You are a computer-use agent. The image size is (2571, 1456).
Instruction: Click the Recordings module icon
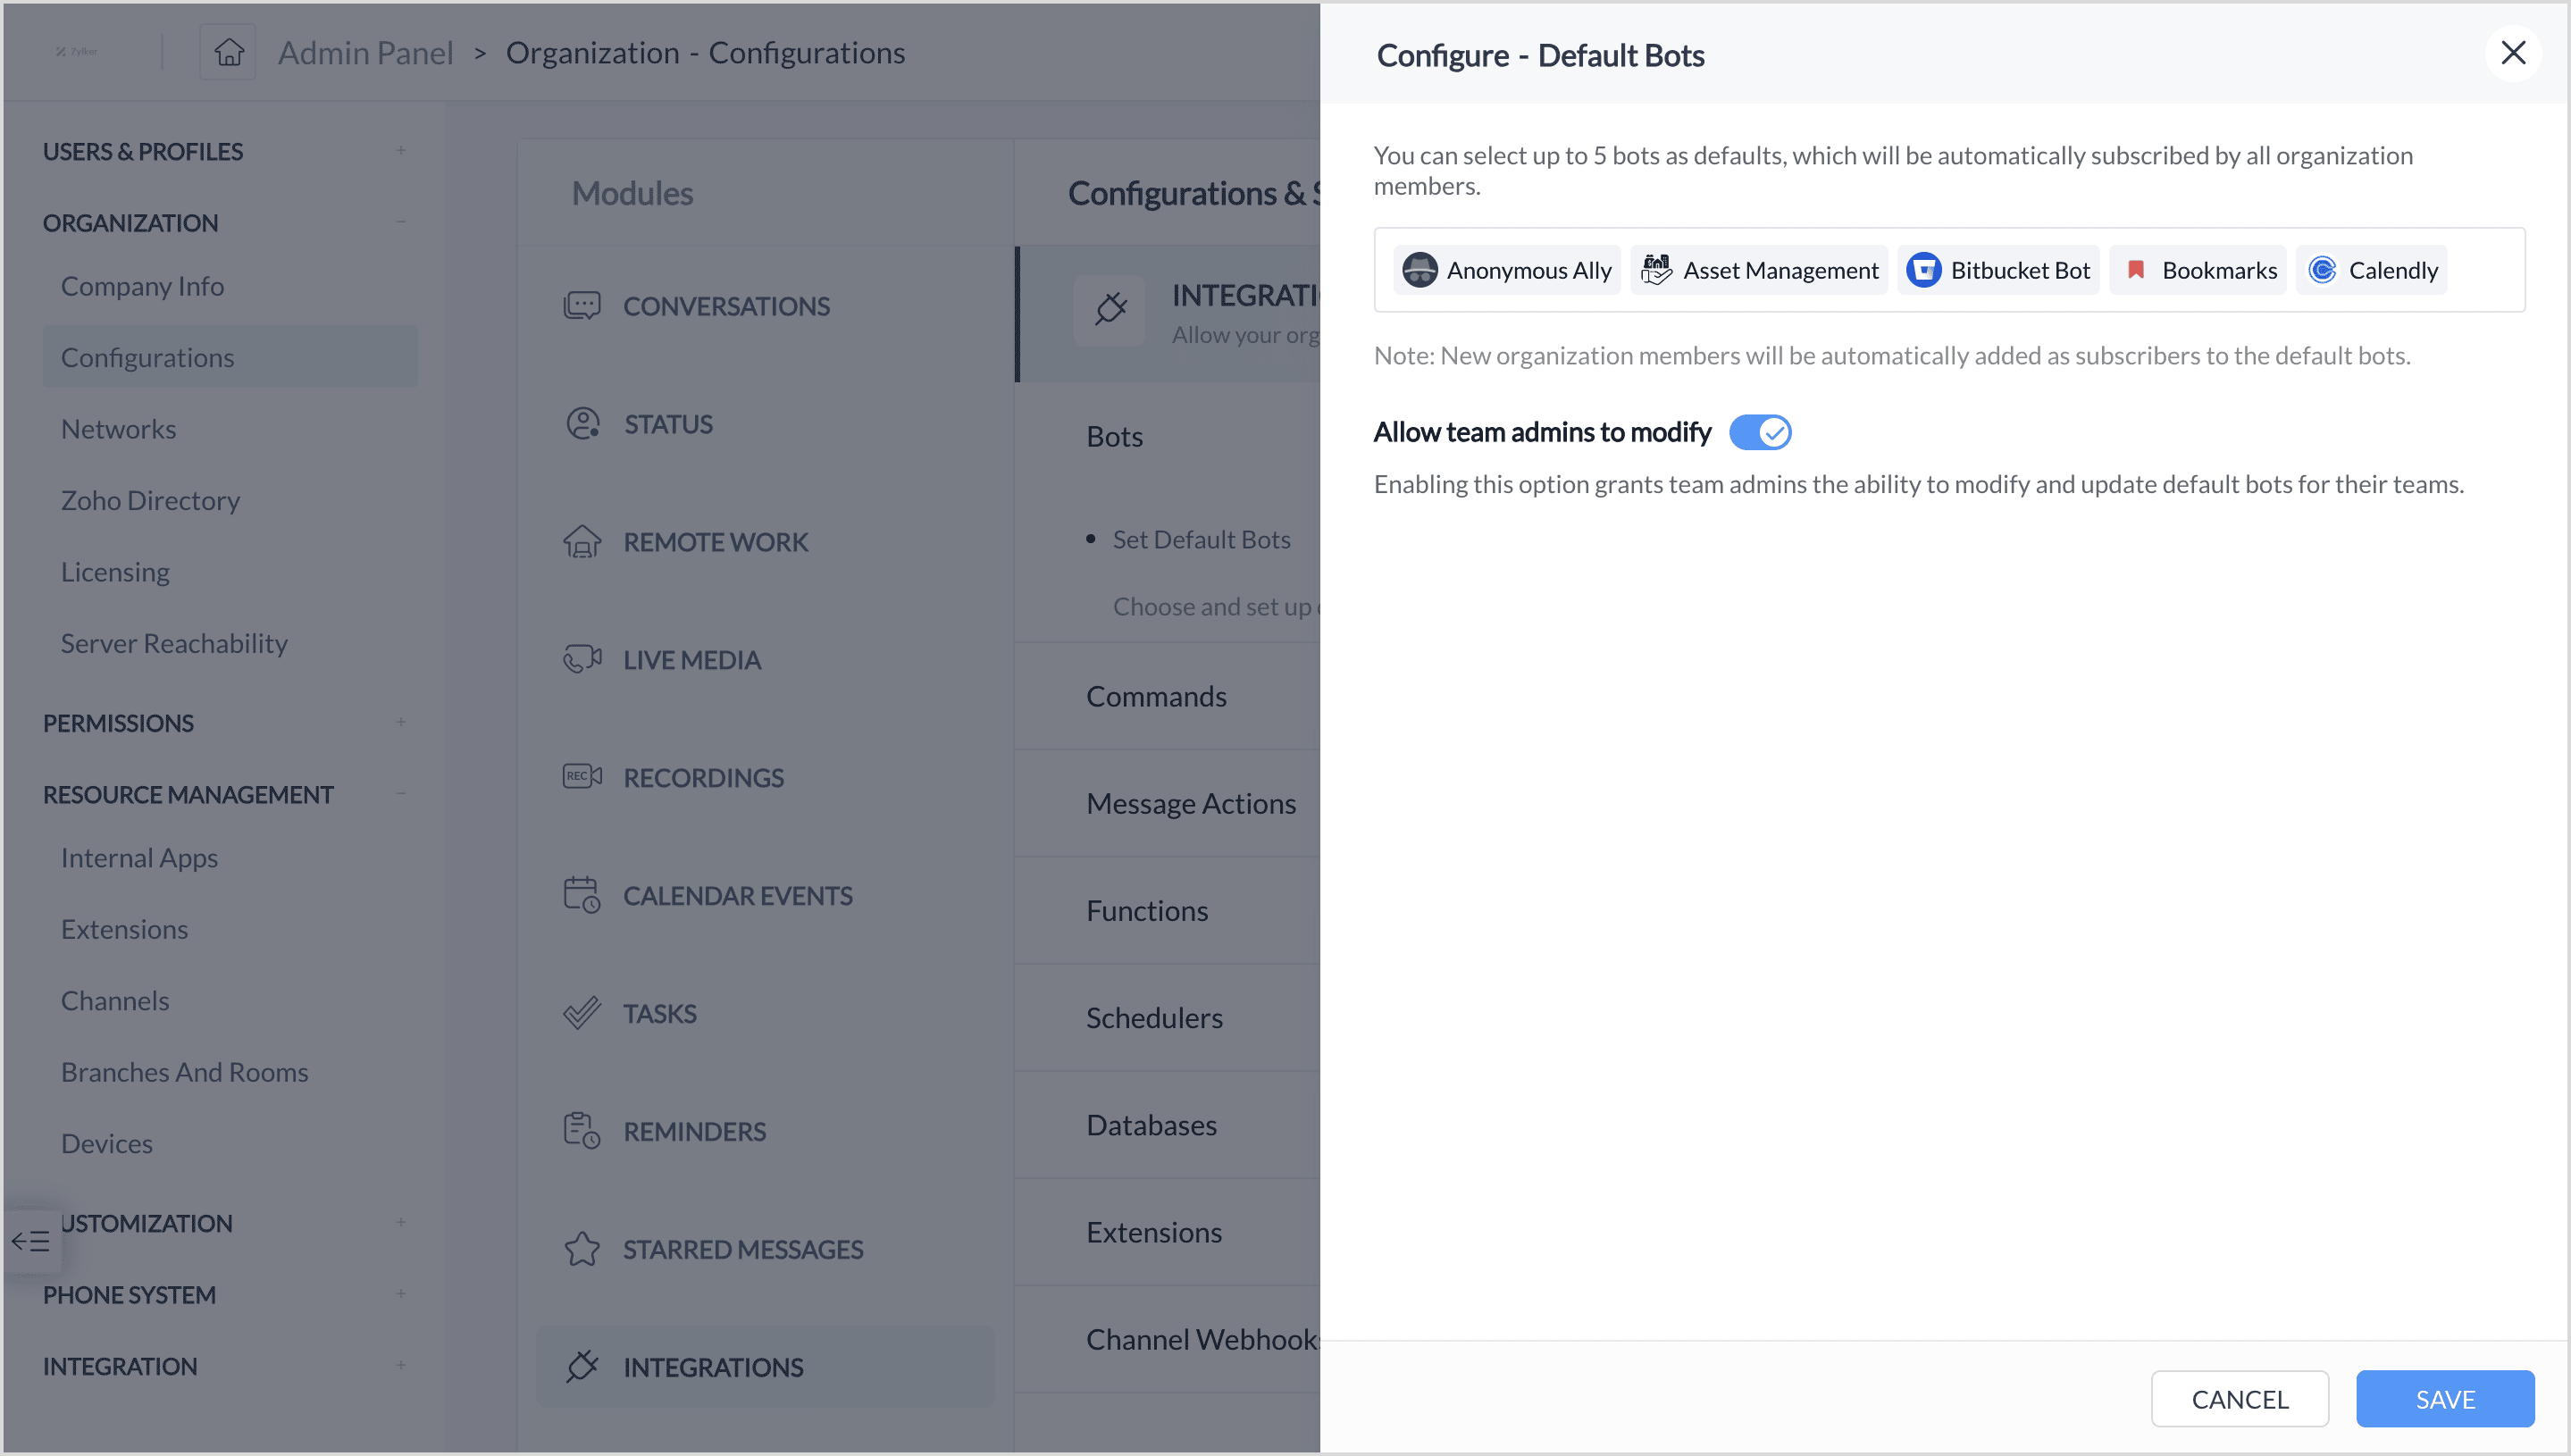tap(582, 777)
